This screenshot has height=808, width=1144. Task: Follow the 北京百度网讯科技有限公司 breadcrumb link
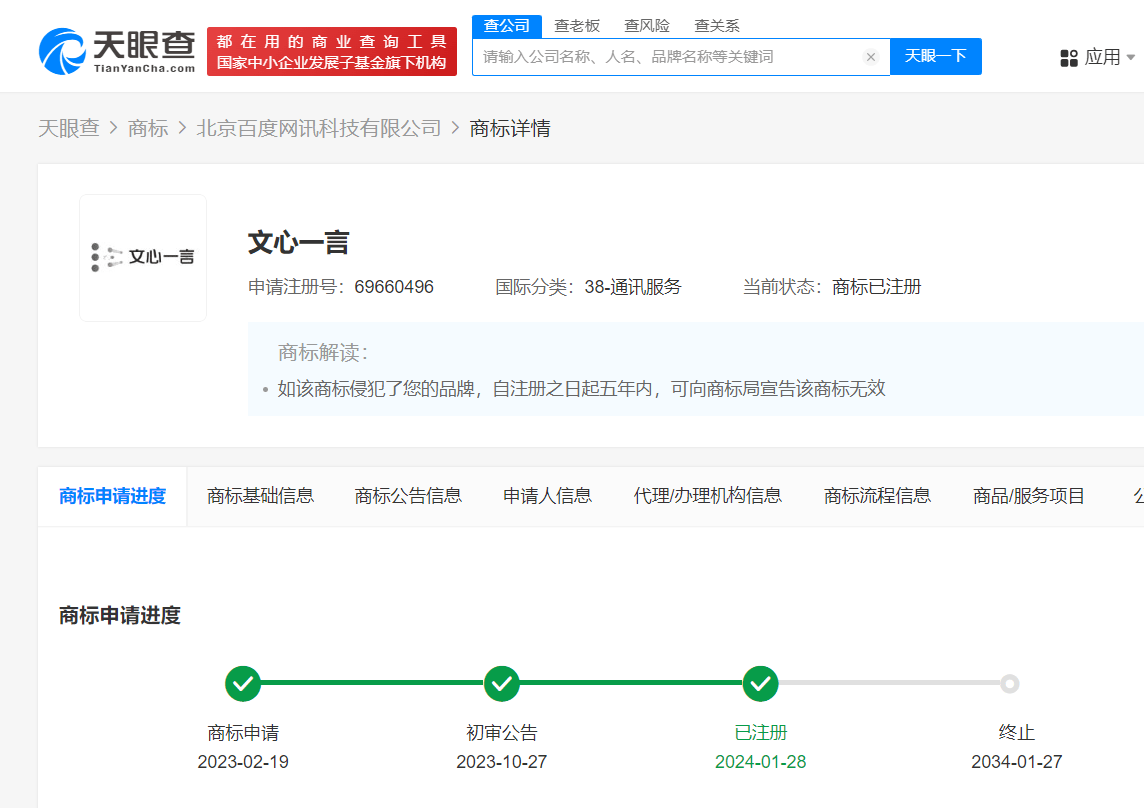pyautogui.click(x=318, y=128)
